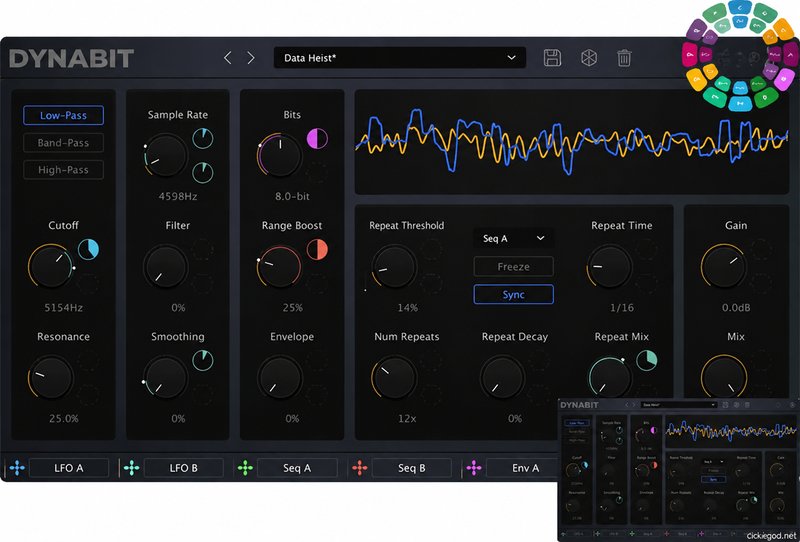
Task: Open the Data Heist preset dropdown
Action: coord(399,58)
